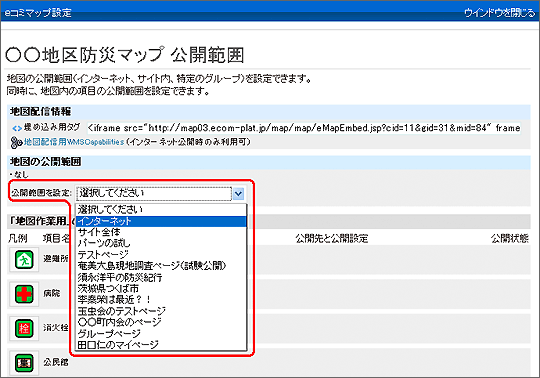This screenshot has height=378, width=540.
Task: Select 奄美大島現地調査ページ(試験公開) option
Action: [x=161, y=266]
